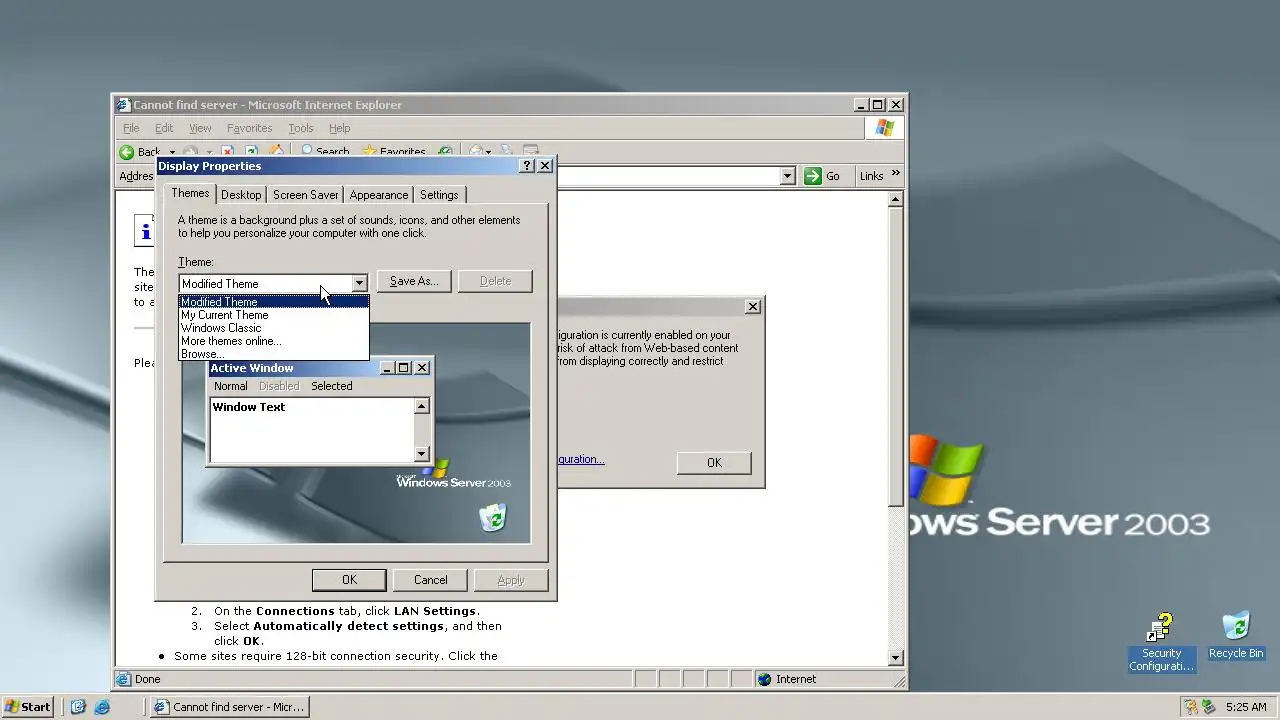Choose My Current Theme from the list
This screenshot has width=1280, height=720.
[274, 315]
